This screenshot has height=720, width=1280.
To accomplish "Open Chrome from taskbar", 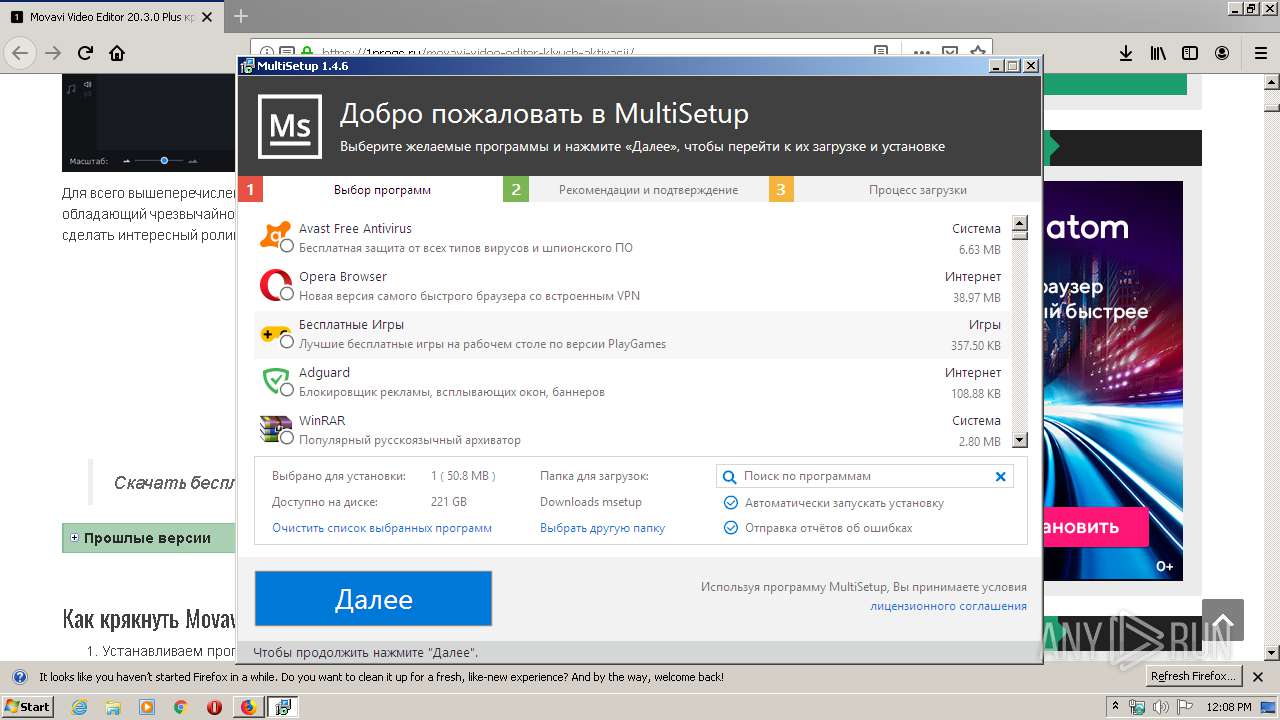I will (180, 707).
